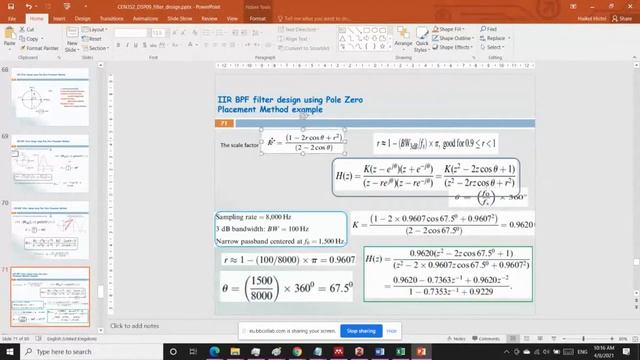Open Comments pane from status bar
Viewport: 640px width, 360px height.
click(x=486, y=339)
